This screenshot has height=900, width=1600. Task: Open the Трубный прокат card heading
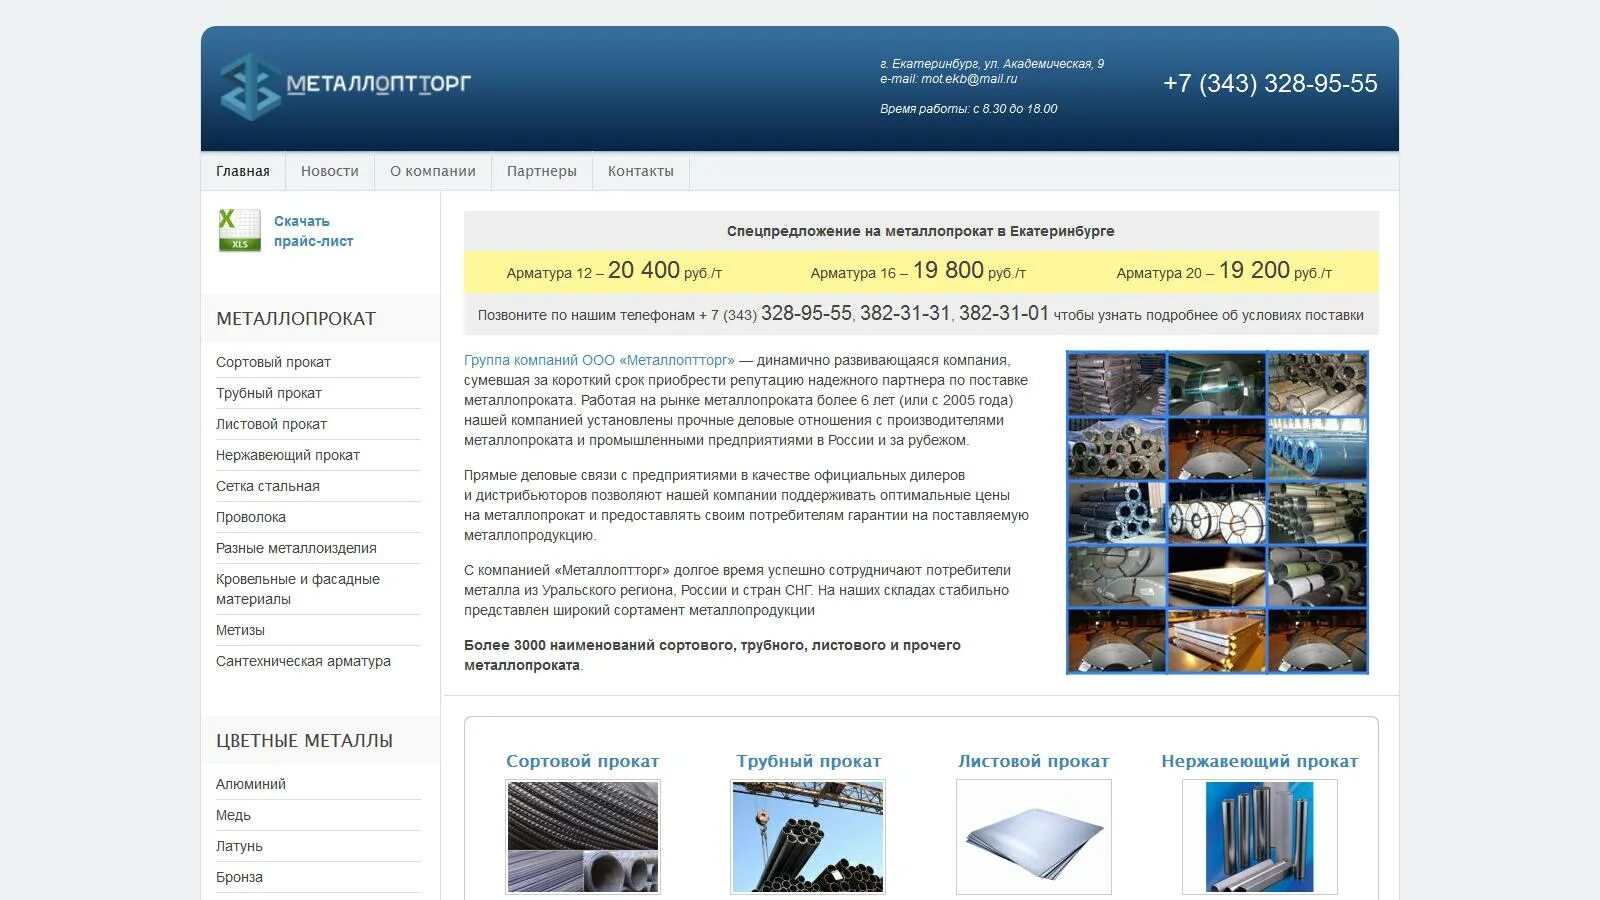coord(809,761)
